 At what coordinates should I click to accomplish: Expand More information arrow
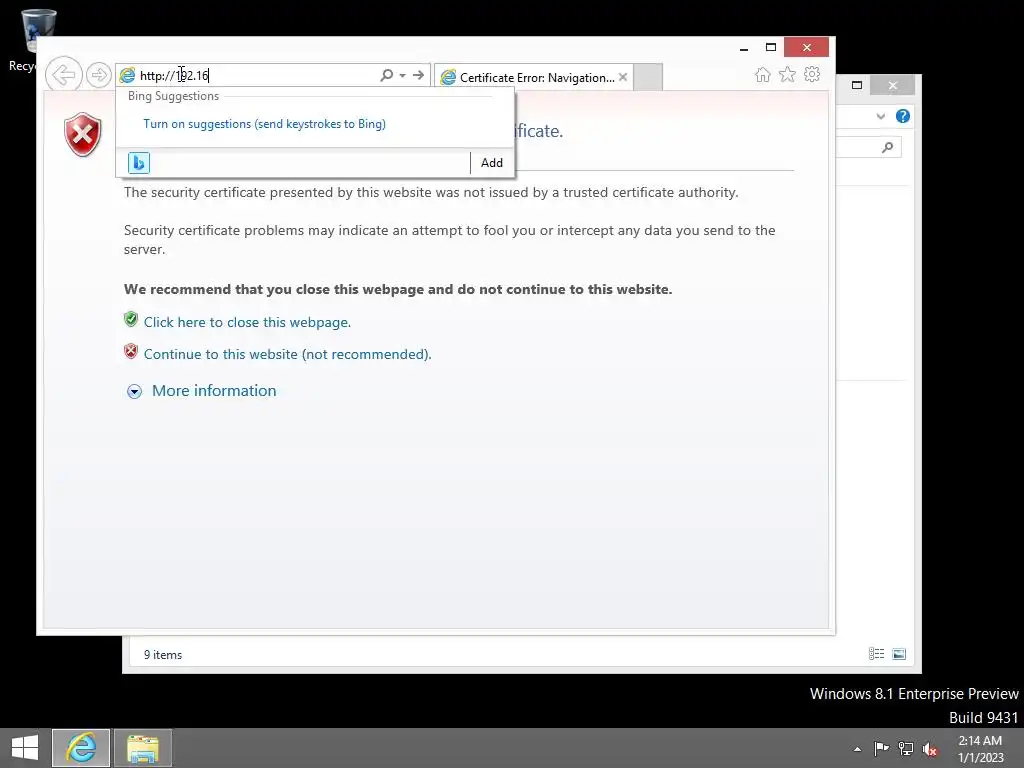(x=135, y=391)
